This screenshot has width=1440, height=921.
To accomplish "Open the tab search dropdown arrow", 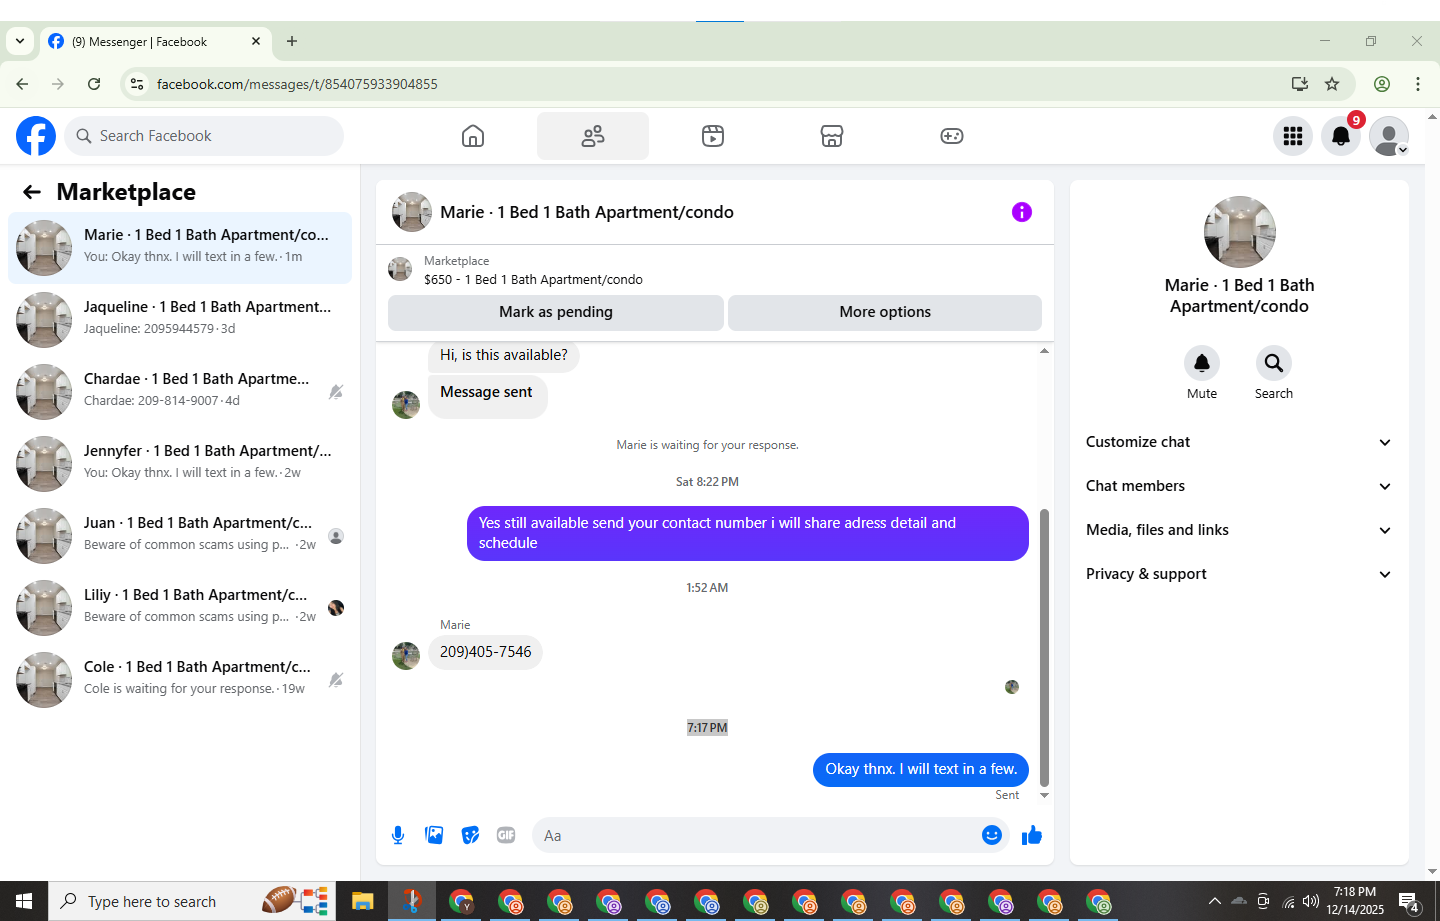I will click(x=20, y=41).
